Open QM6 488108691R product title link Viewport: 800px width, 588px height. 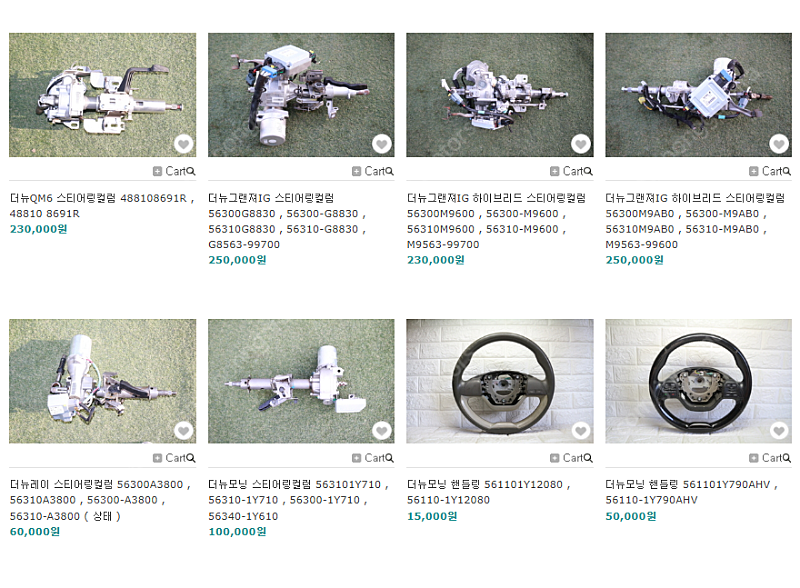[102, 206]
